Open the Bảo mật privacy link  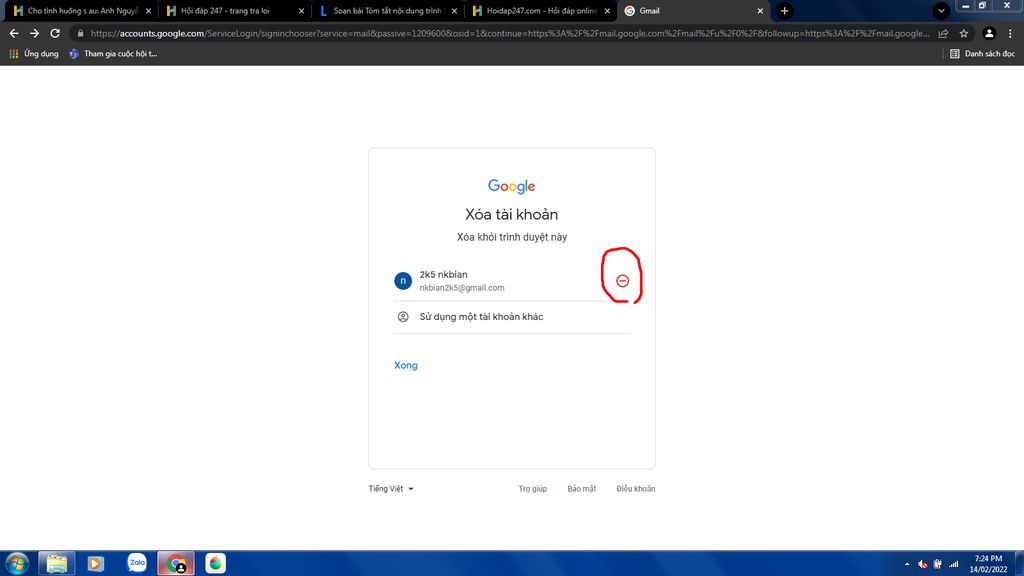[581, 488]
